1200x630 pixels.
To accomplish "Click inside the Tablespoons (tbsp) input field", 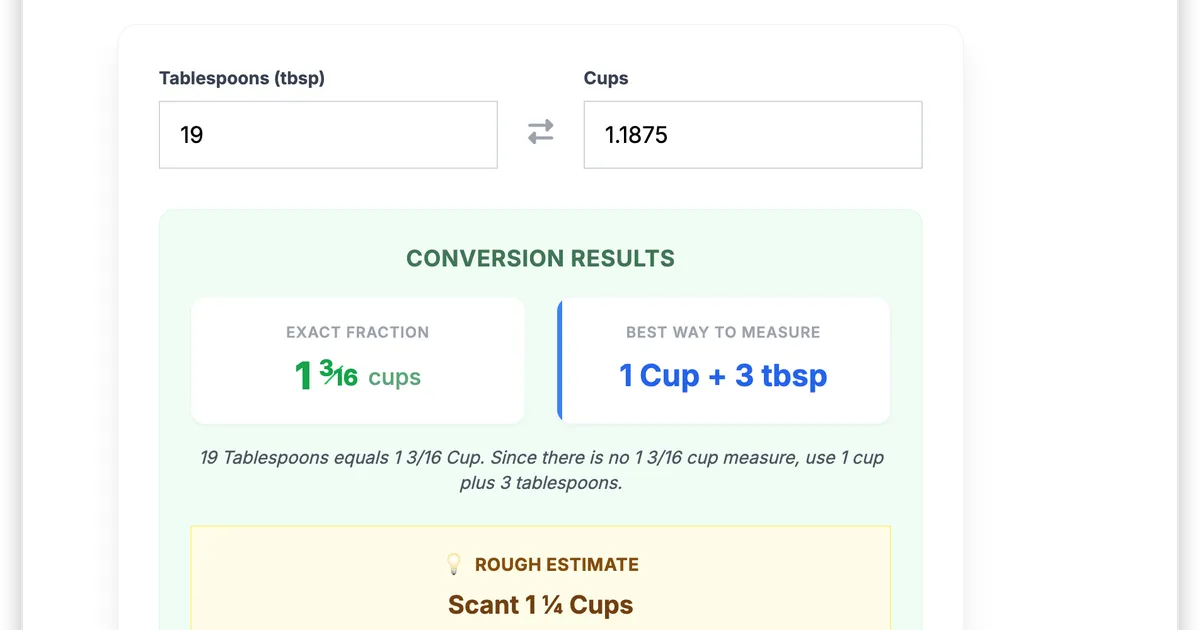I will click(x=328, y=134).
